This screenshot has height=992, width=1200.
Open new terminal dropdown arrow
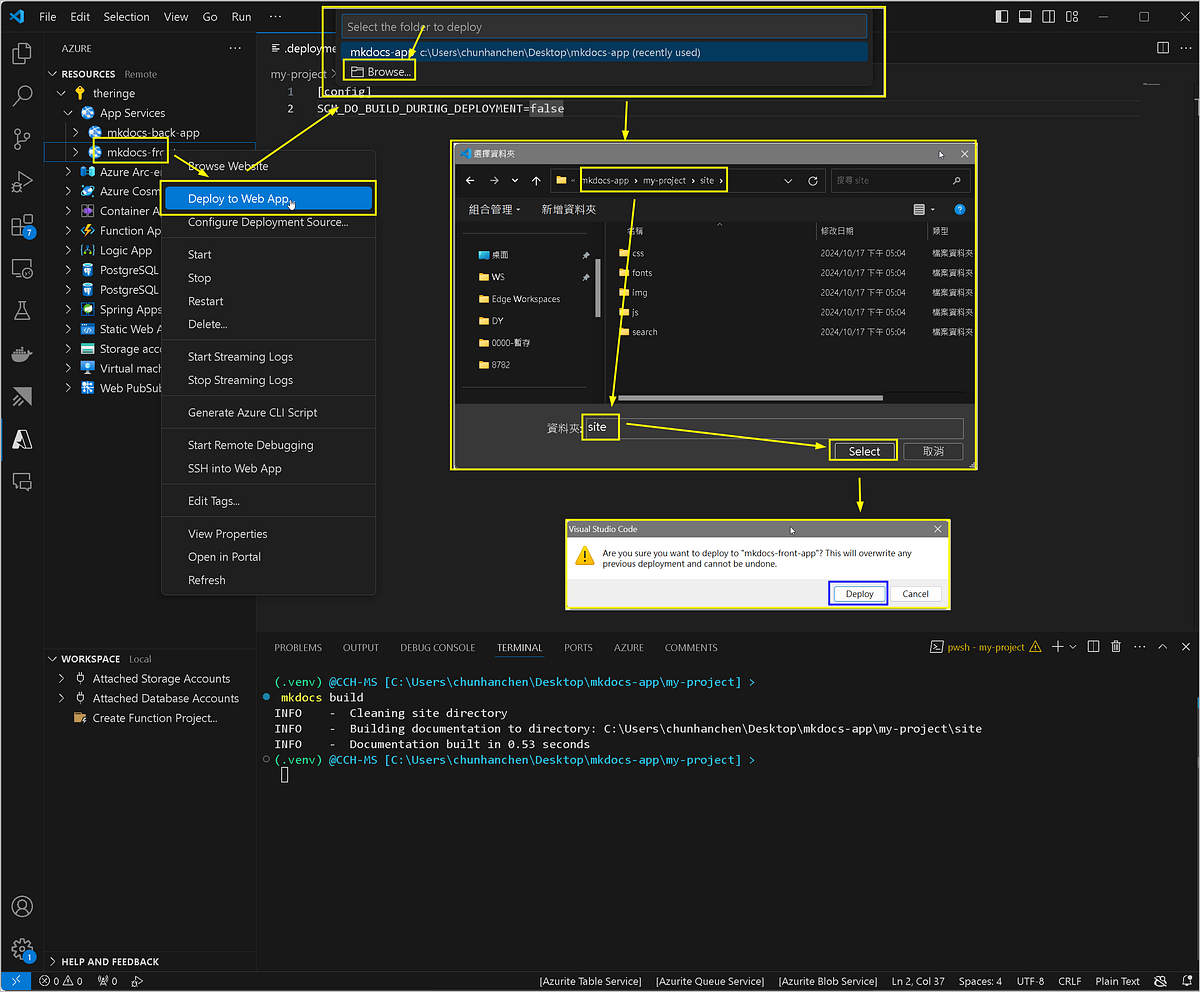click(1073, 647)
